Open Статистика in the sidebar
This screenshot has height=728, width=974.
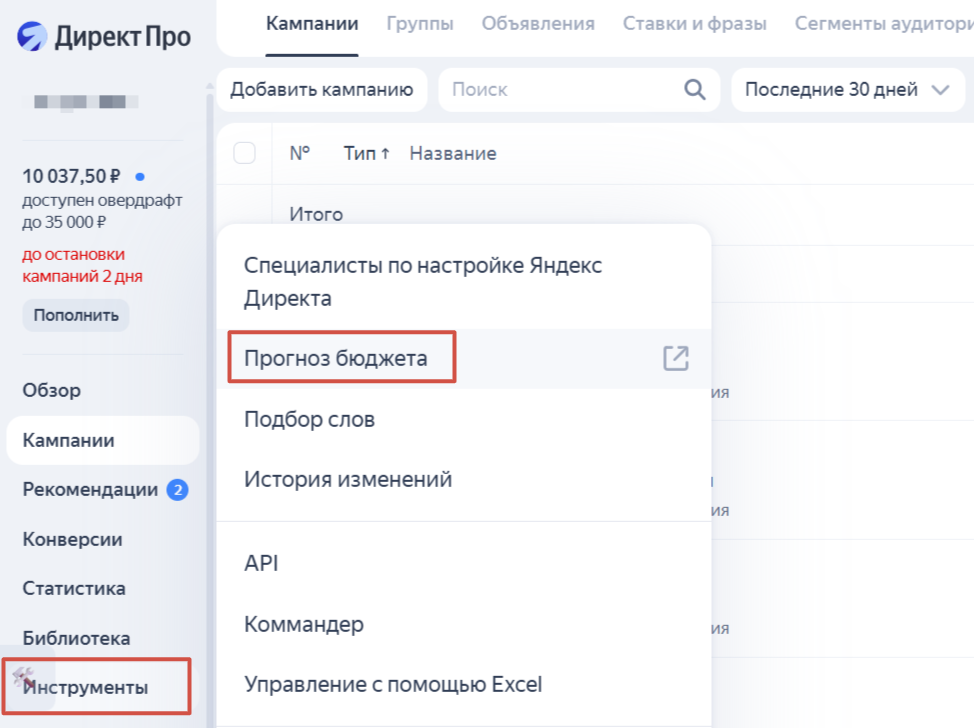[74, 588]
